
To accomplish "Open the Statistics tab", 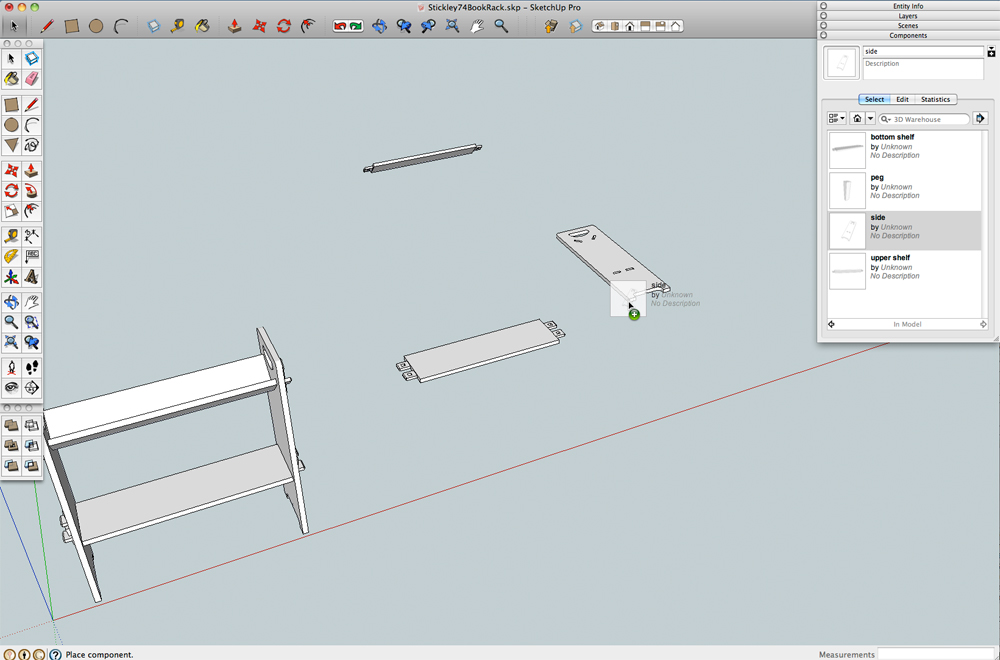I will tap(935, 99).
